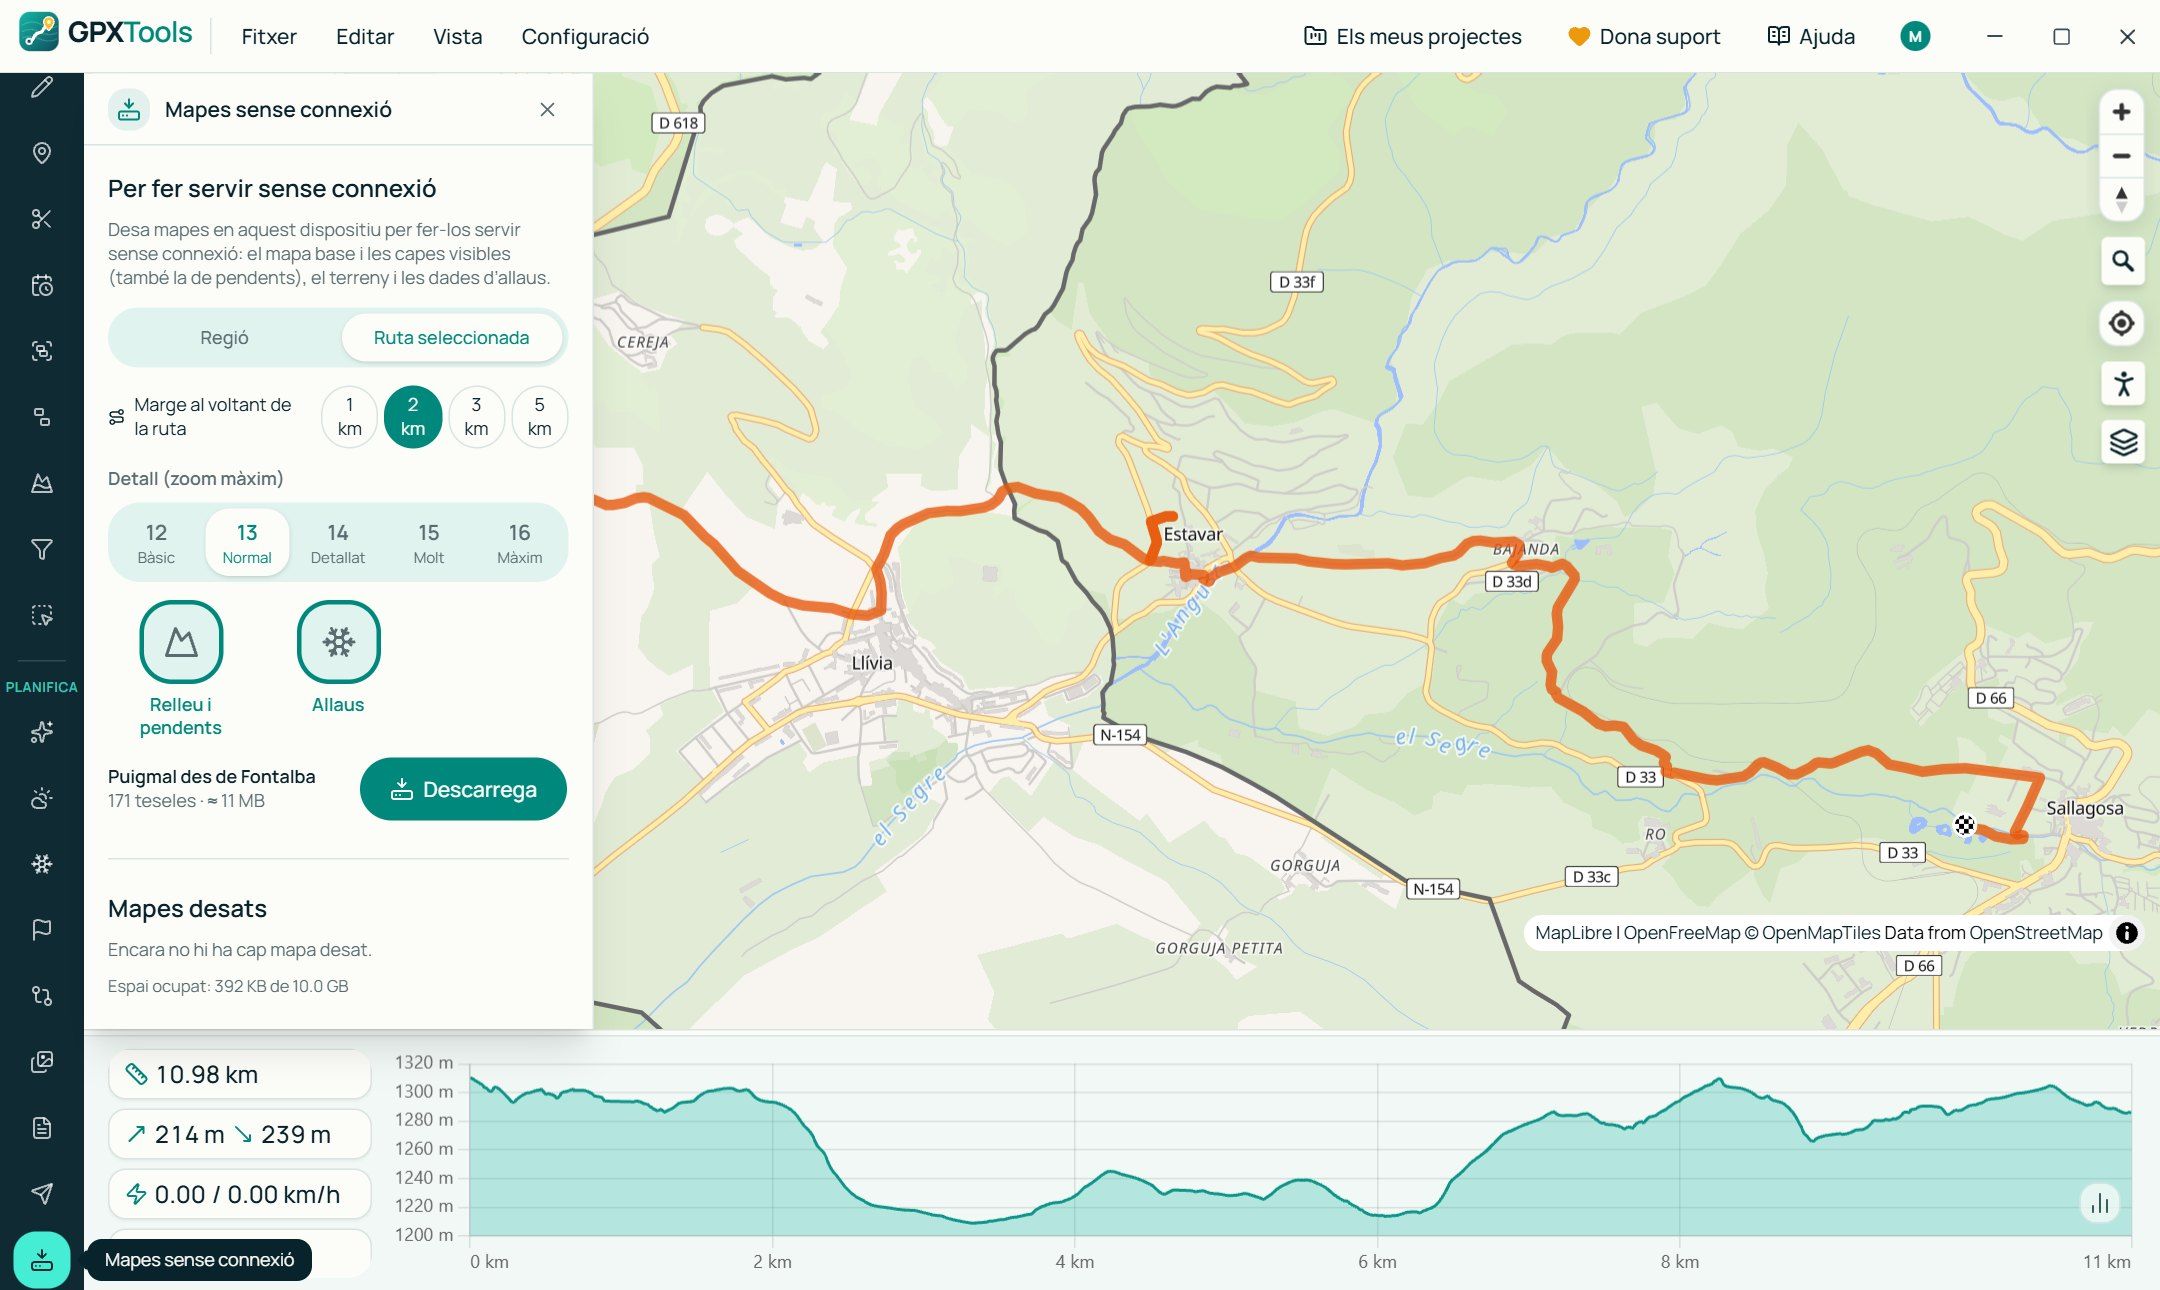2160x1290 pixels.
Task: Open the time calendar tool
Action: click(x=41, y=285)
